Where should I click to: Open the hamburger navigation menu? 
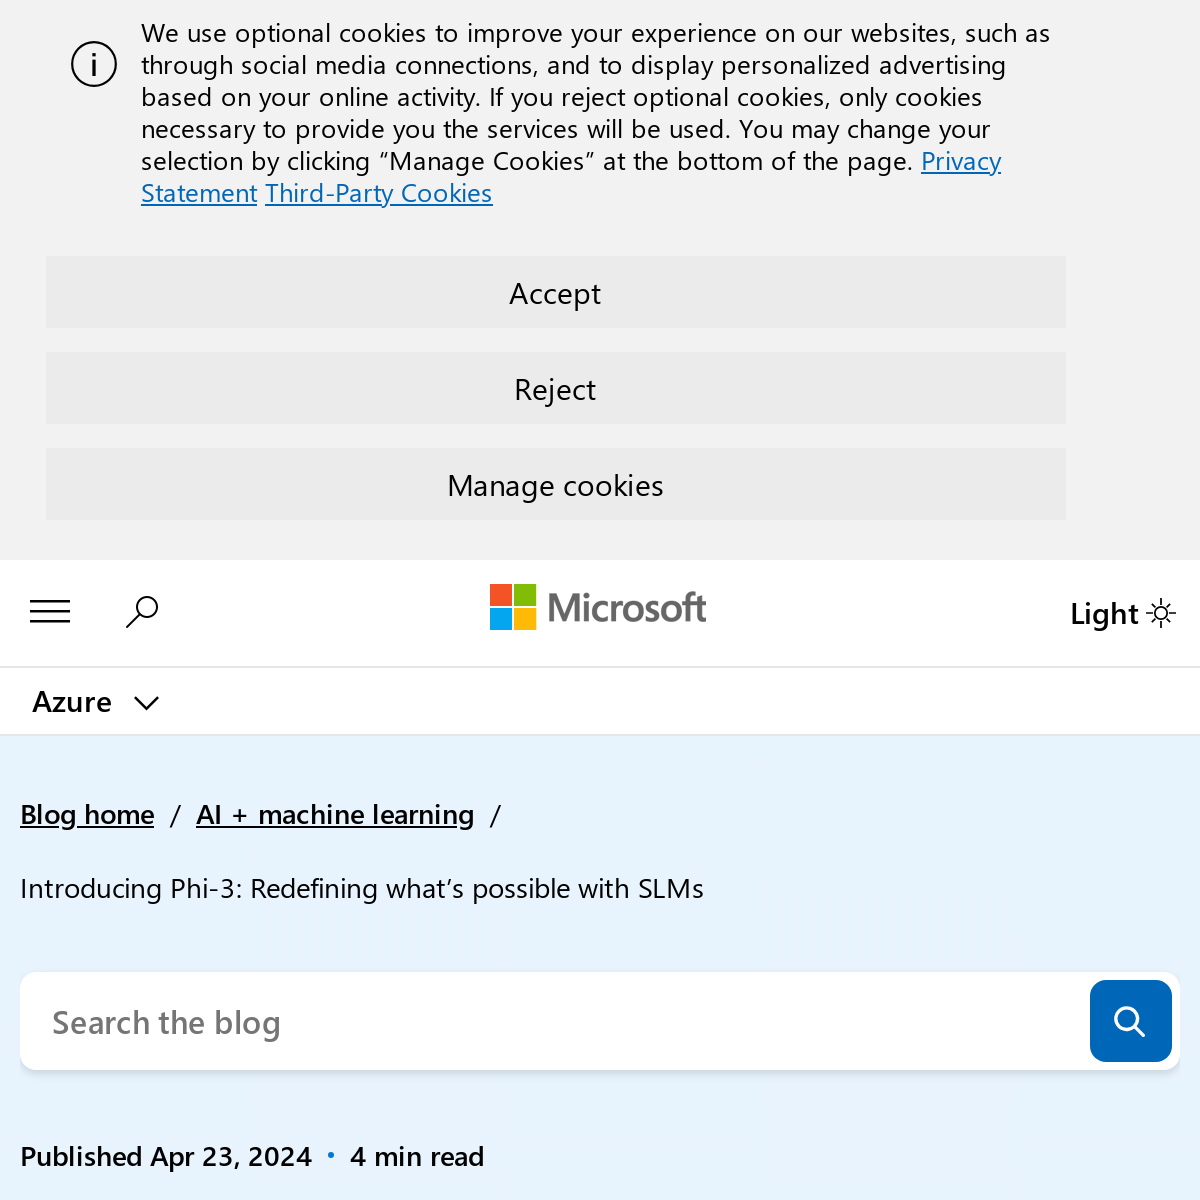point(50,611)
